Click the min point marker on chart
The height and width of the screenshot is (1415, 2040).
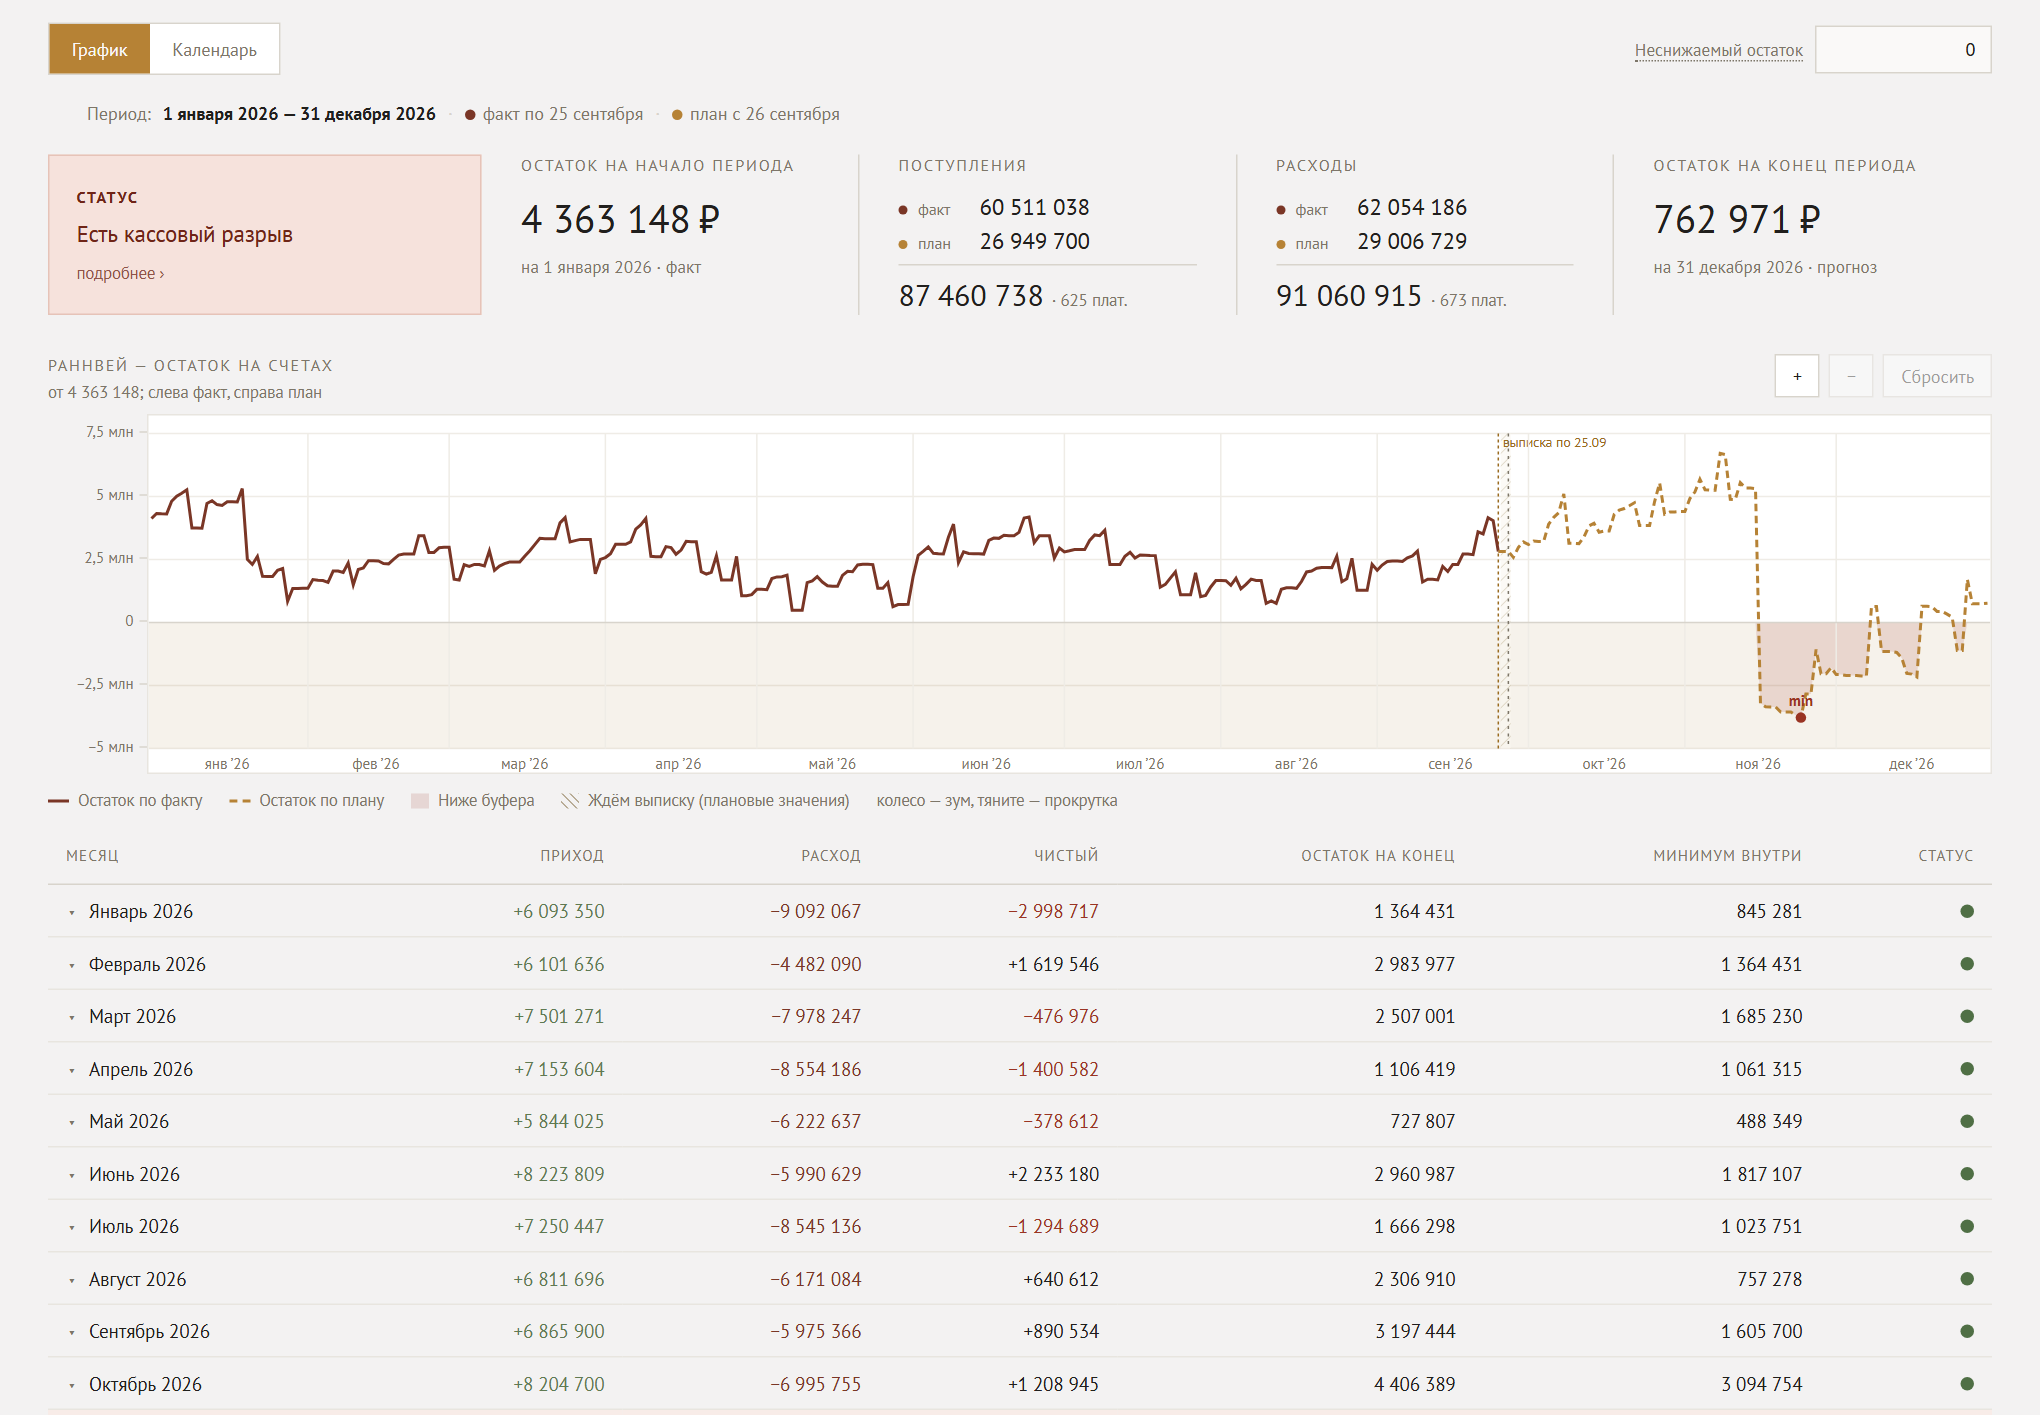pos(1800,717)
